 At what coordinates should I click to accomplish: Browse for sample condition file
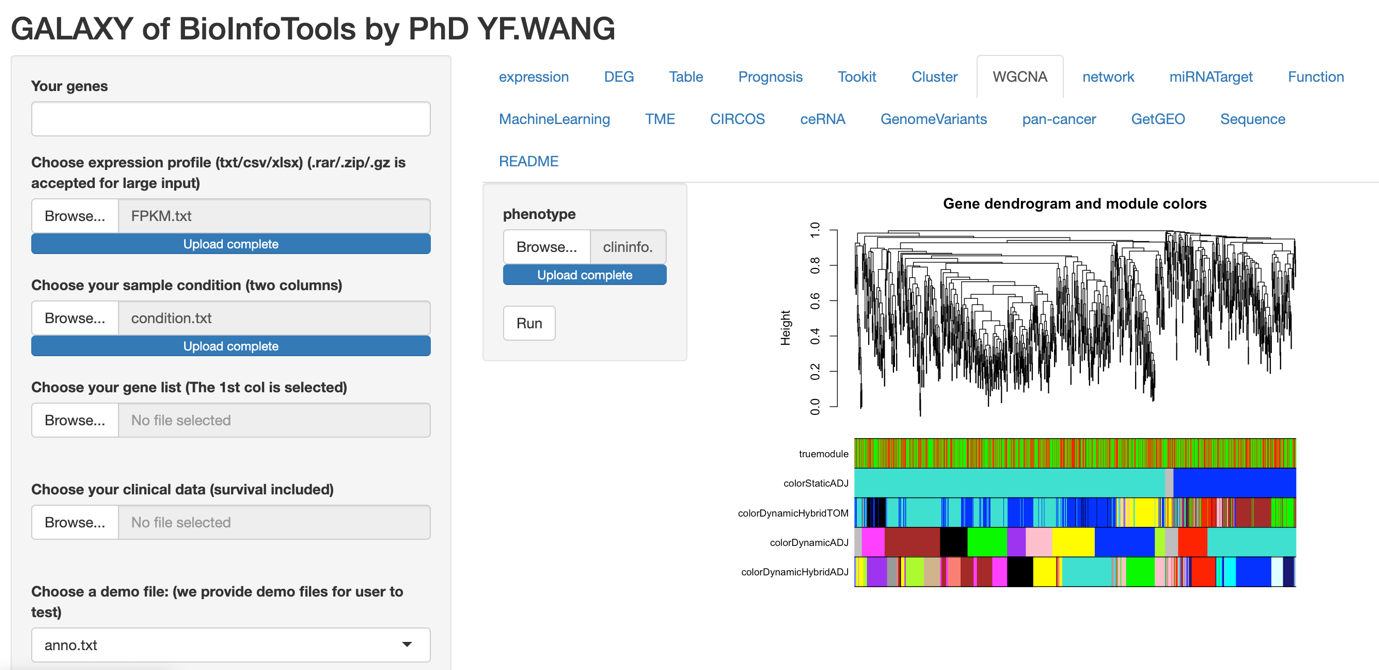[75, 318]
